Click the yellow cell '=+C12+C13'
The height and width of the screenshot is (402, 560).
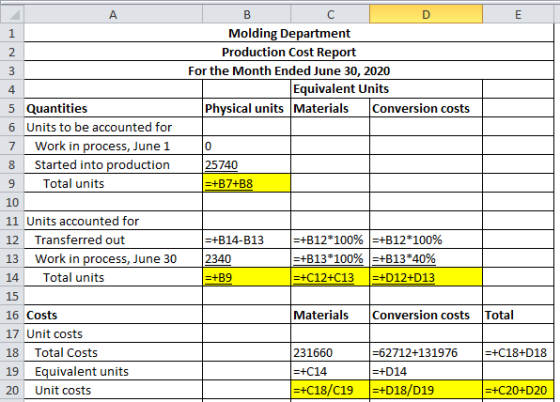pos(330,277)
